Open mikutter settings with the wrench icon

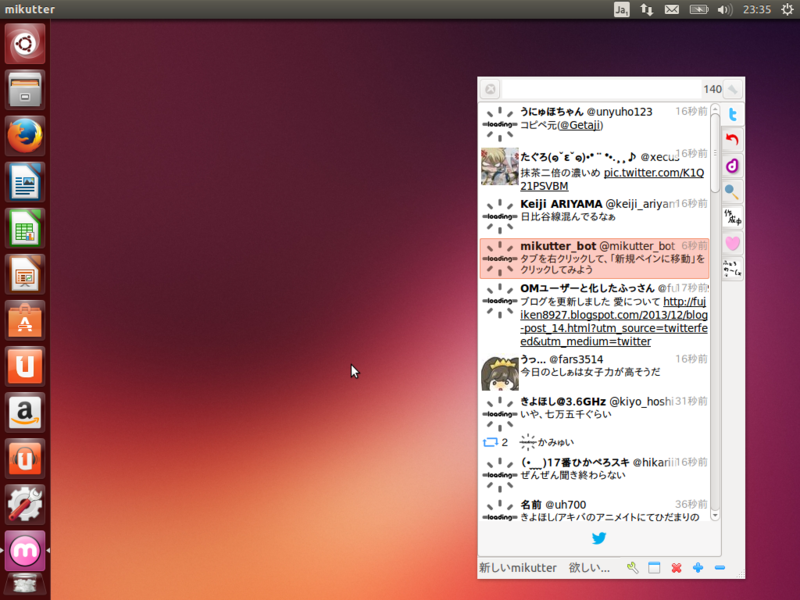tap(632, 567)
